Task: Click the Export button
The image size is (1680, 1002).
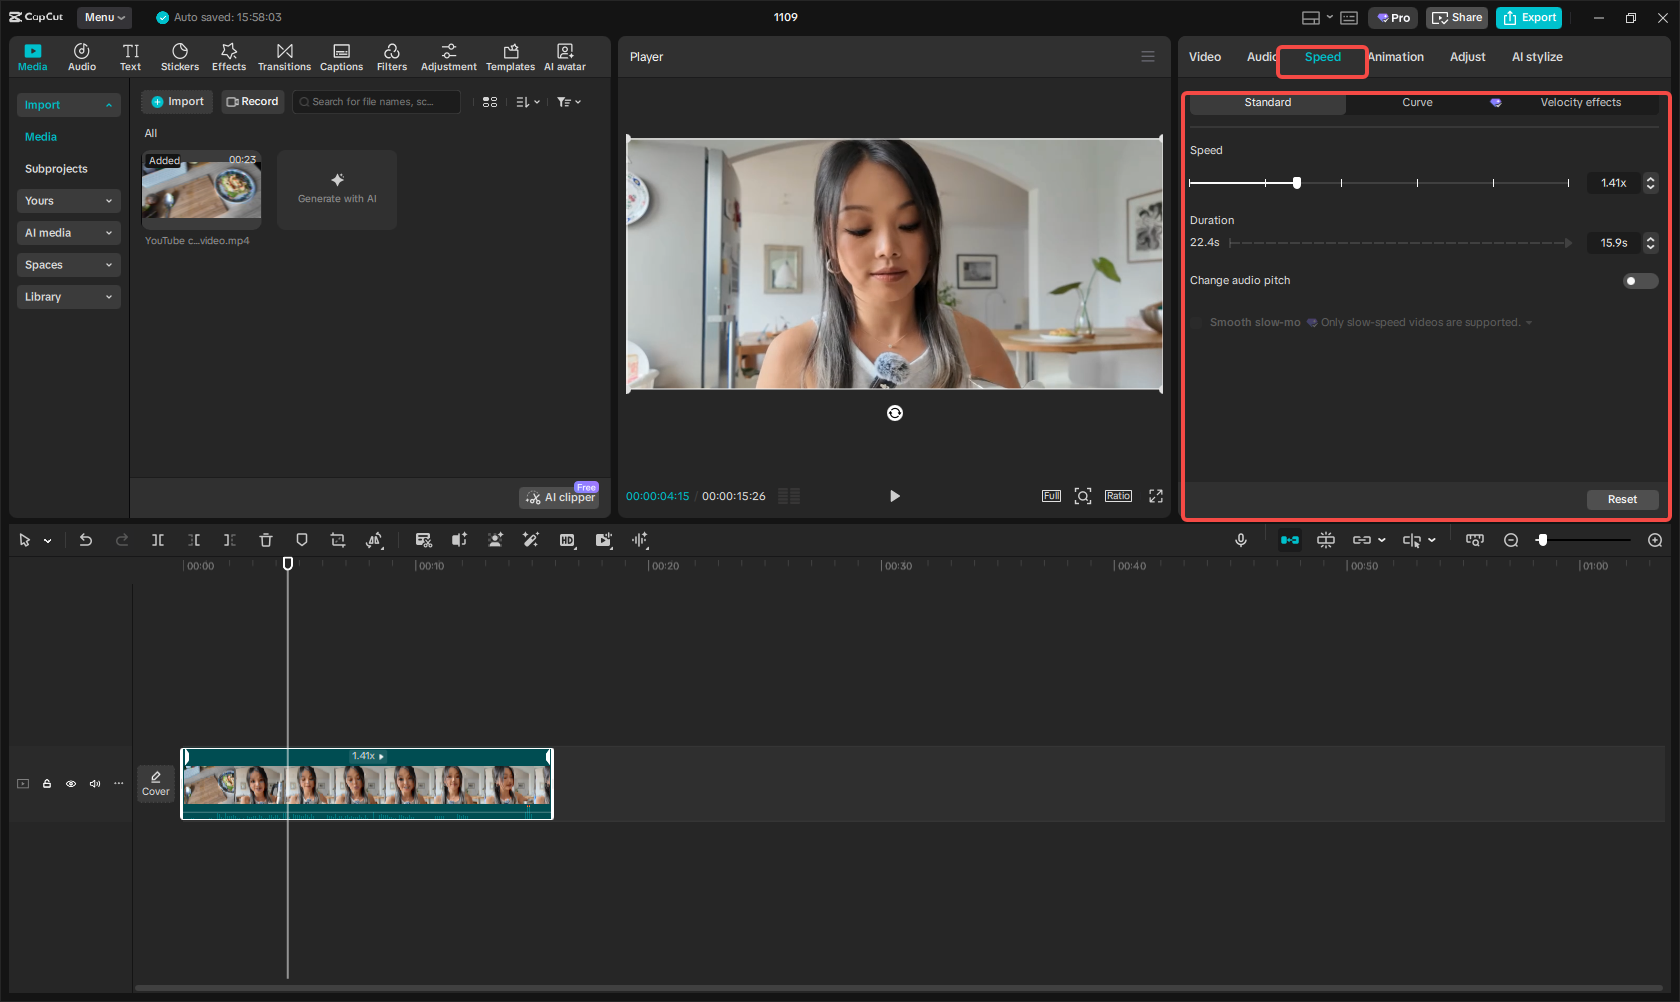Action: tap(1528, 17)
